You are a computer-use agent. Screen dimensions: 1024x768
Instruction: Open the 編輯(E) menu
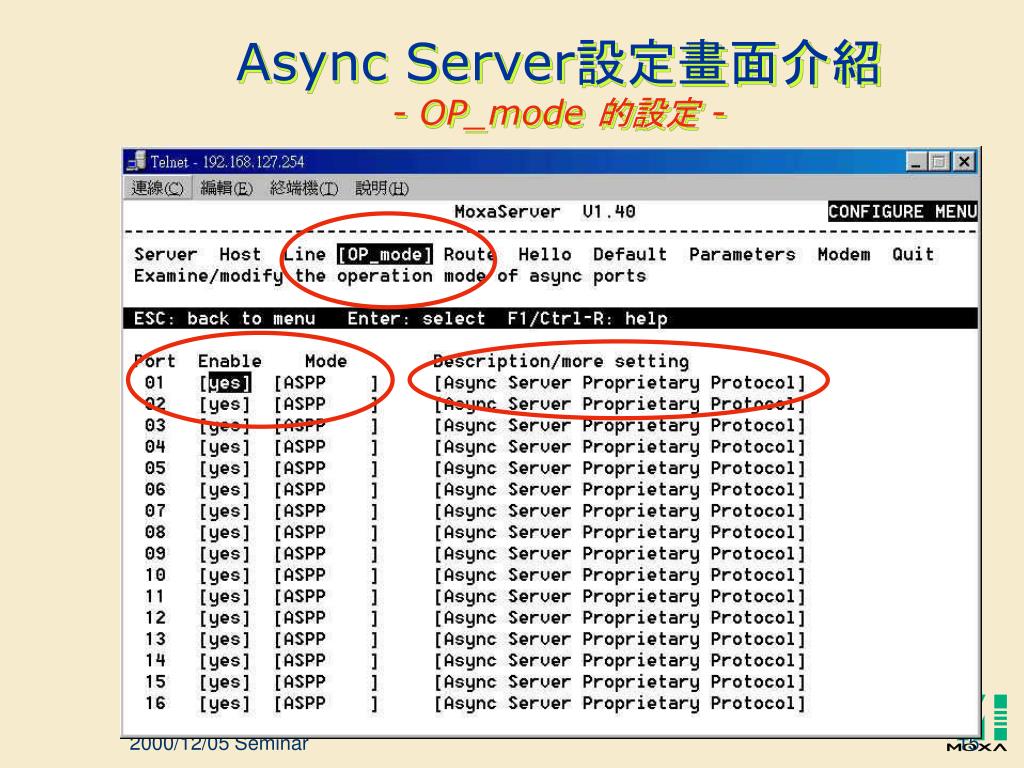[x=226, y=189]
